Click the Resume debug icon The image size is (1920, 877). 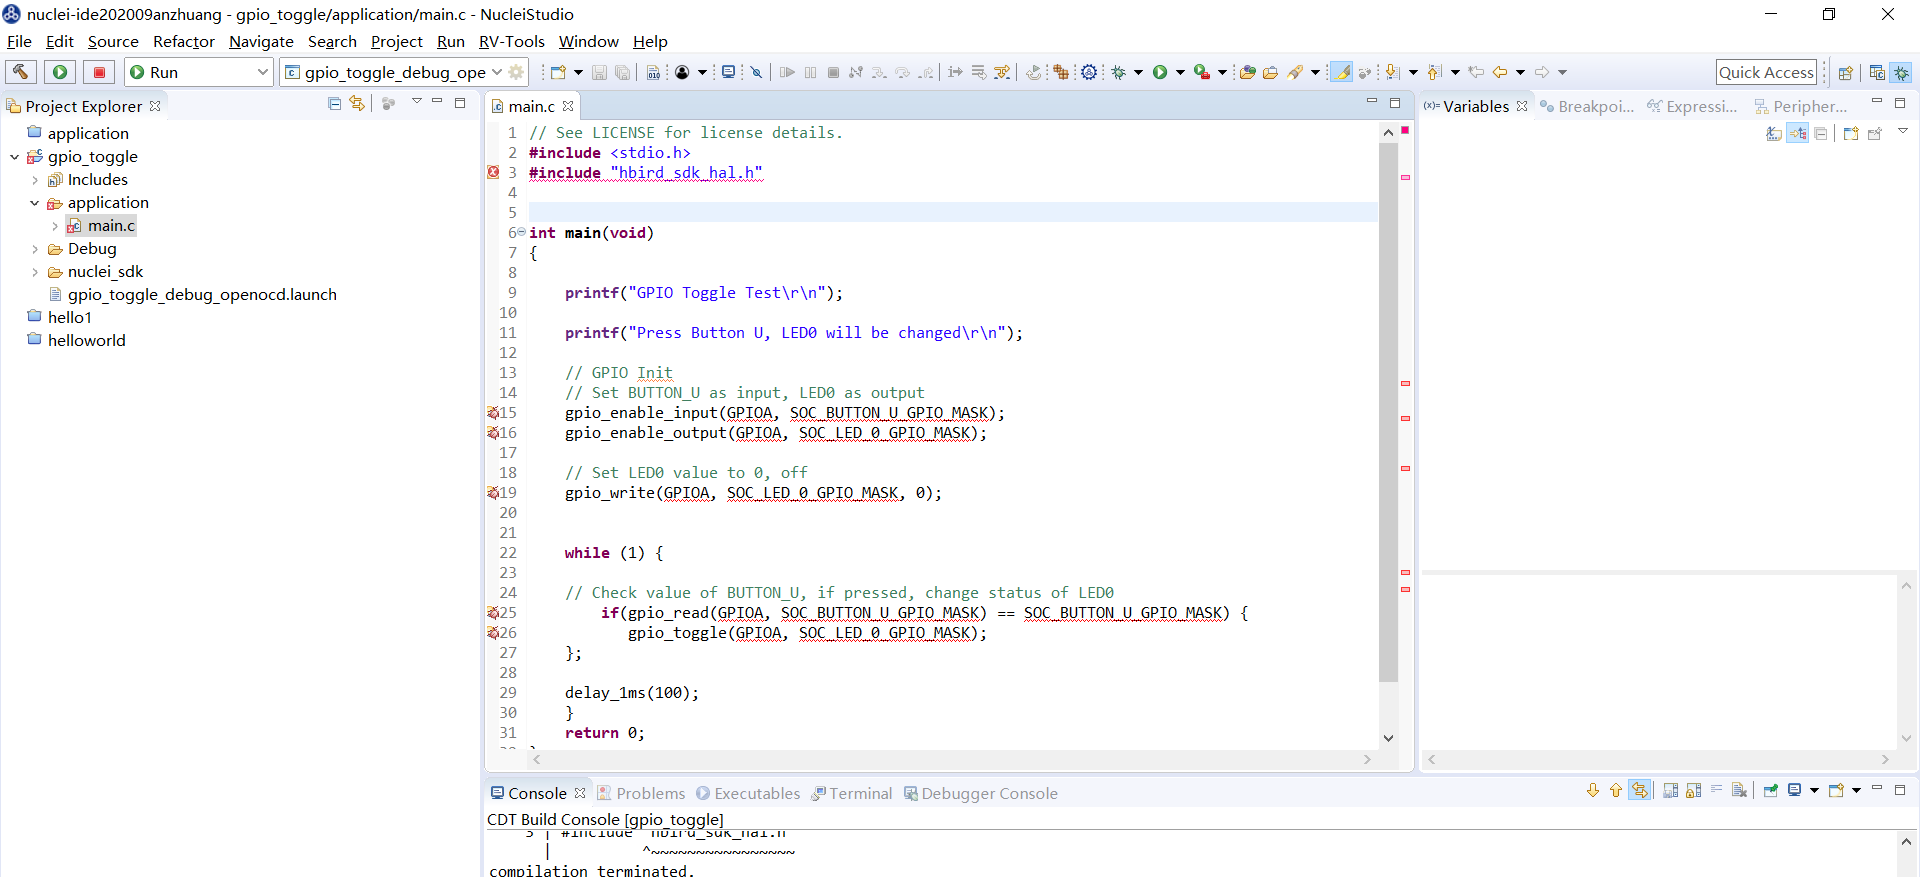tap(787, 72)
